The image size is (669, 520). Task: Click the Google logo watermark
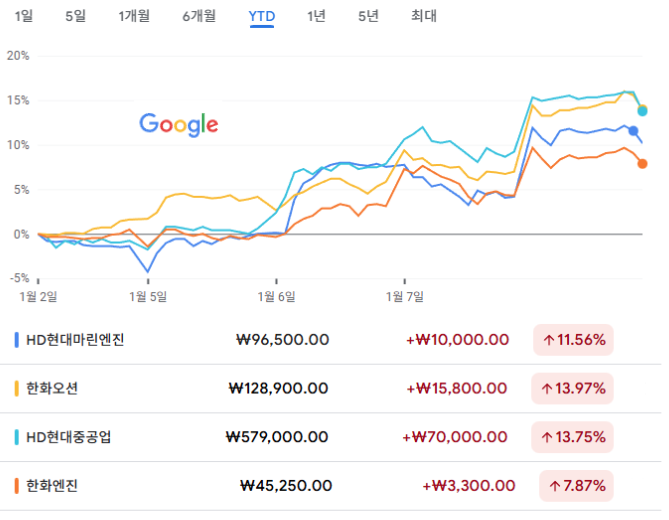(179, 124)
